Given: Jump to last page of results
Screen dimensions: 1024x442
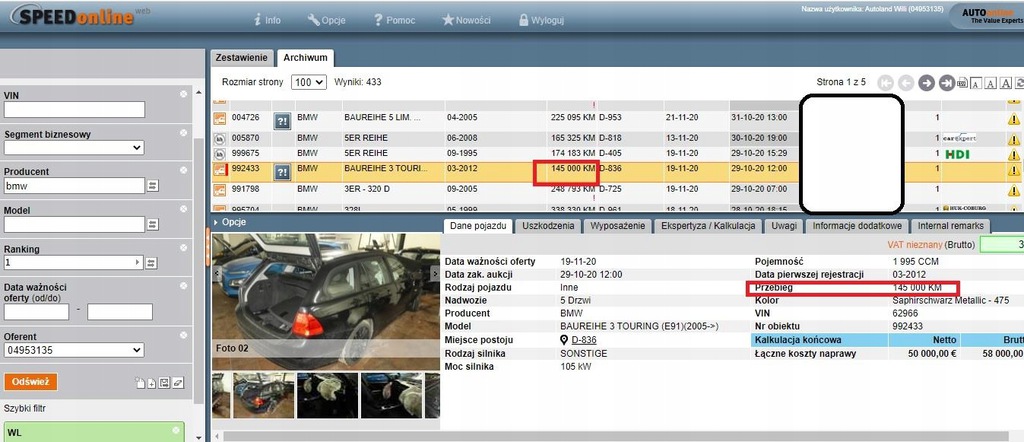Looking at the screenshot, I should point(945,82).
